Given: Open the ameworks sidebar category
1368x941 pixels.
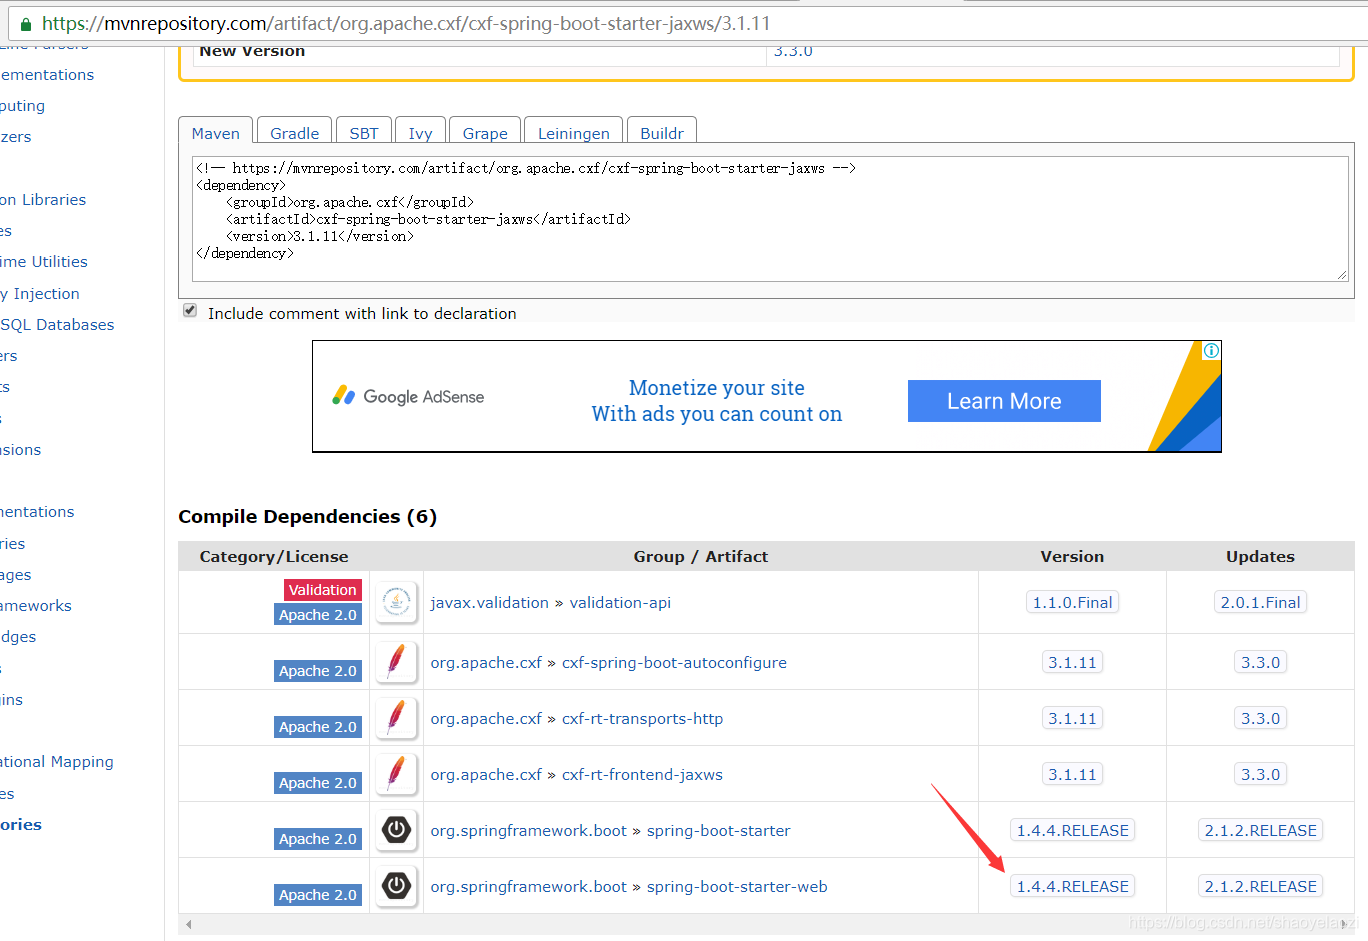Looking at the screenshot, I should [x=36, y=605].
